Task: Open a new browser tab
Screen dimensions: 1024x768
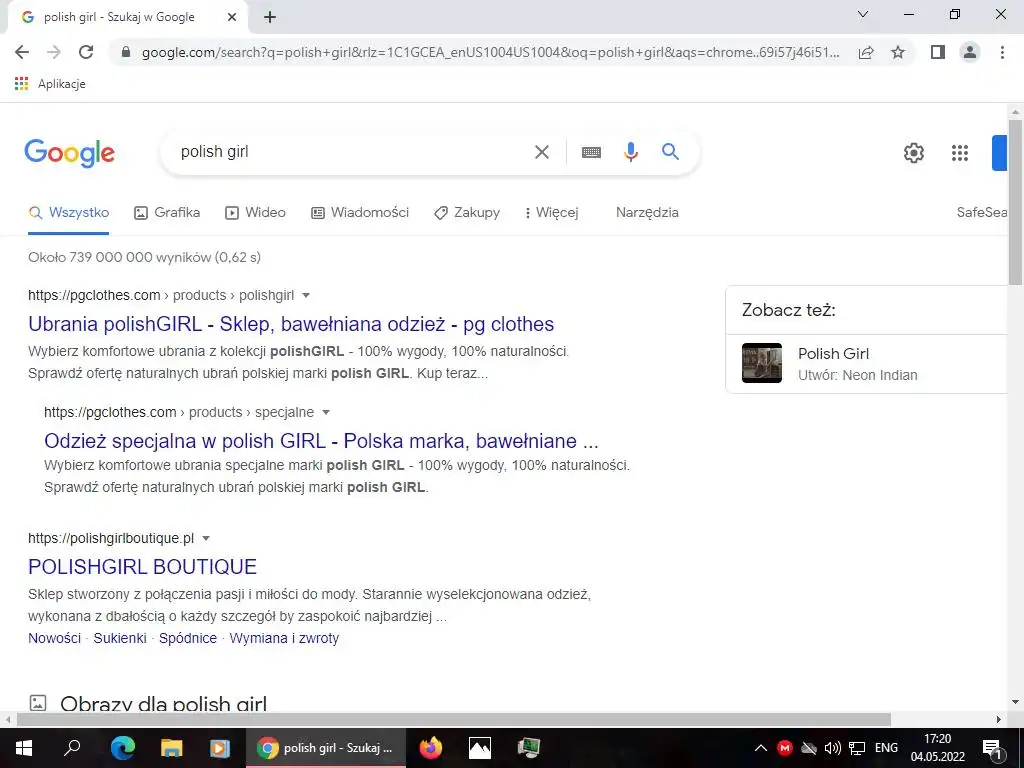Action: coord(270,17)
